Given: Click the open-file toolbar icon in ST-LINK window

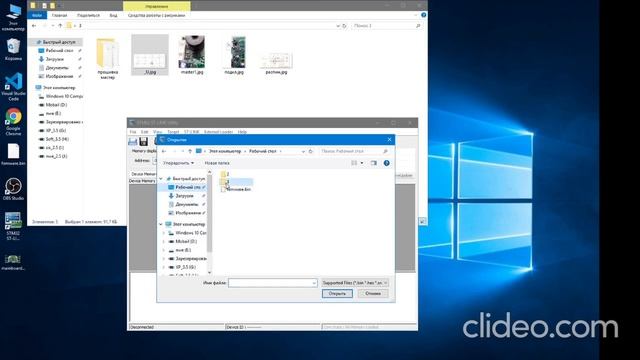Looking at the screenshot, I should coord(133,141).
